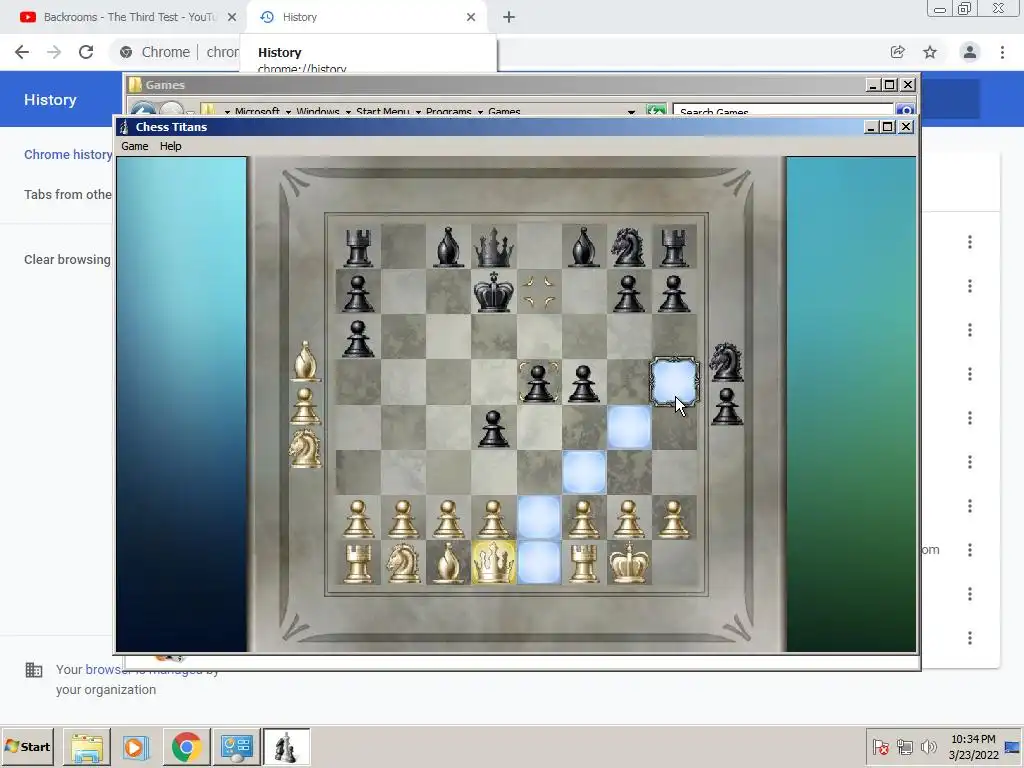Click the black pawn on e5

(538, 383)
